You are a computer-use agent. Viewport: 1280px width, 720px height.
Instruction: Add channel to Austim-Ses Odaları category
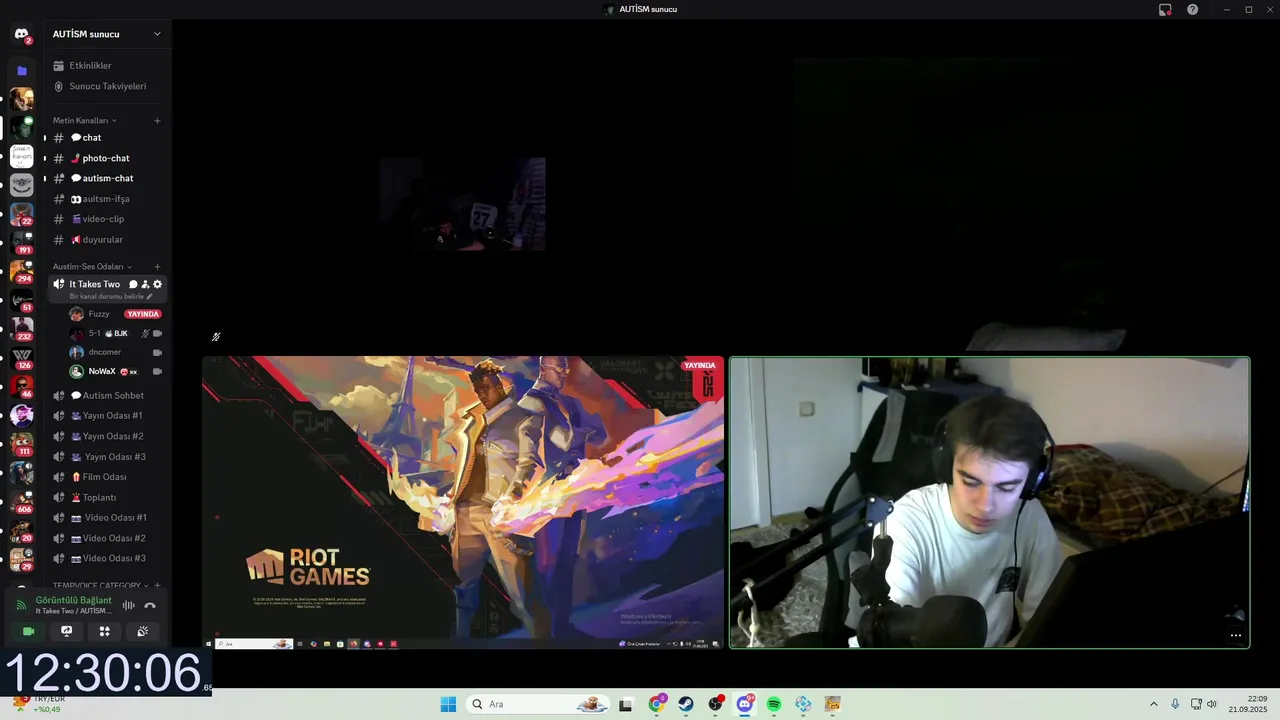pyautogui.click(x=157, y=267)
